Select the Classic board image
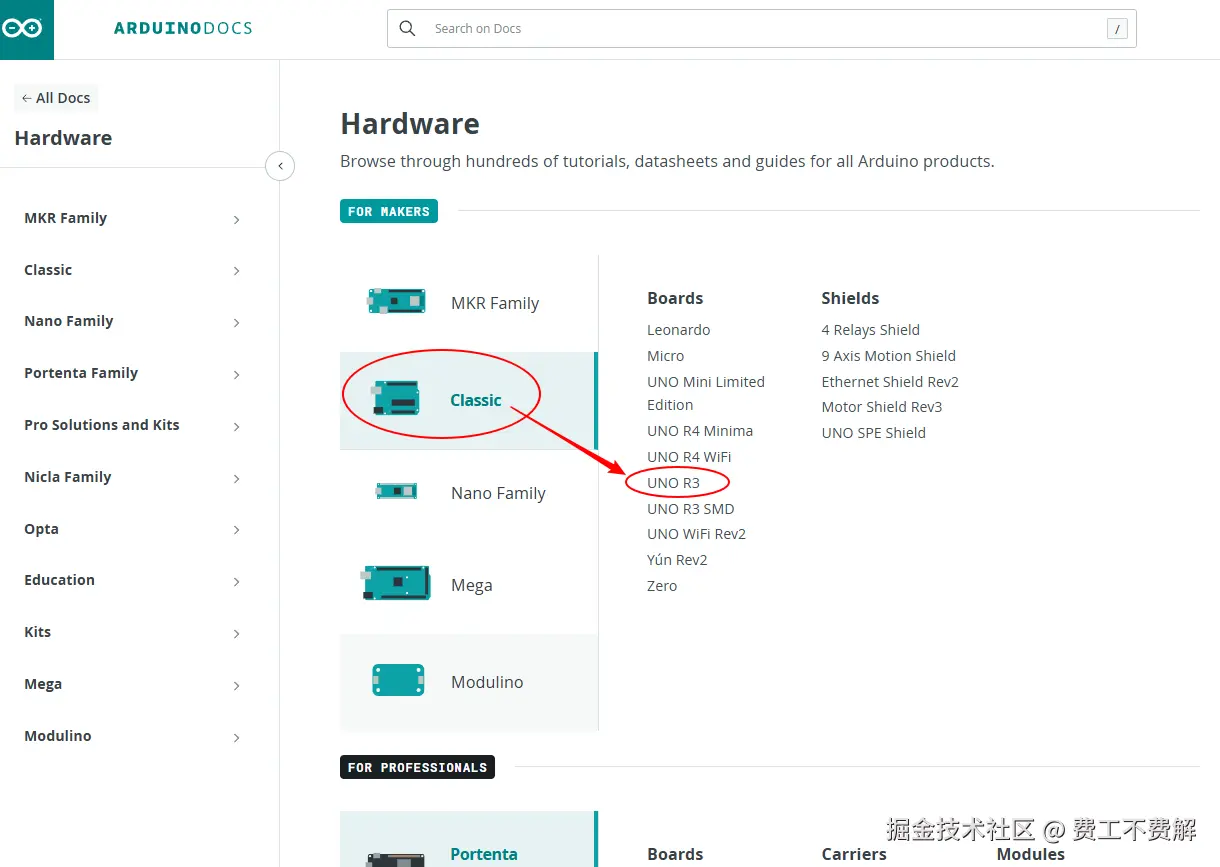The width and height of the screenshot is (1220, 867). click(395, 398)
